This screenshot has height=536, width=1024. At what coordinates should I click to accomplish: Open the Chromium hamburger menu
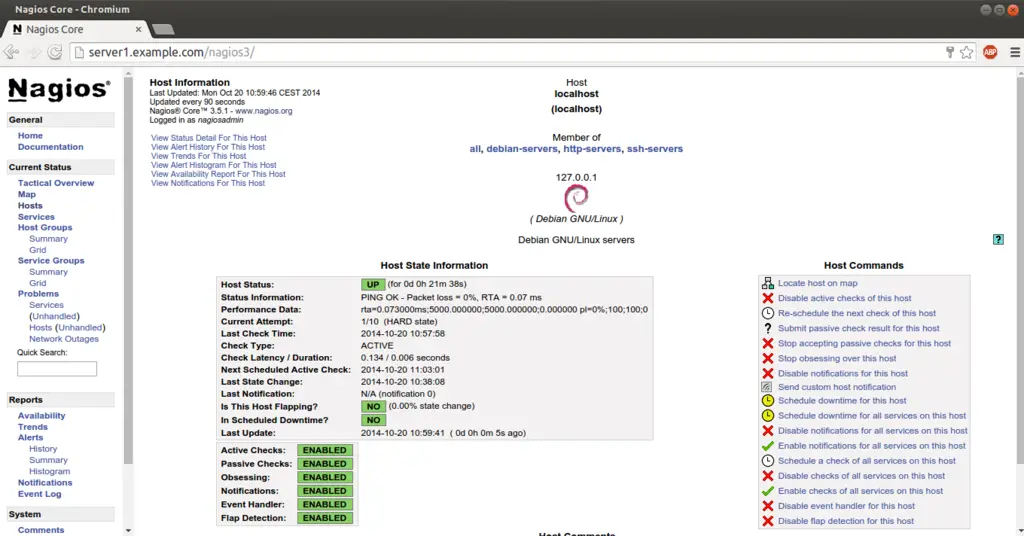pyautogui.click(x=1014, y=52)
